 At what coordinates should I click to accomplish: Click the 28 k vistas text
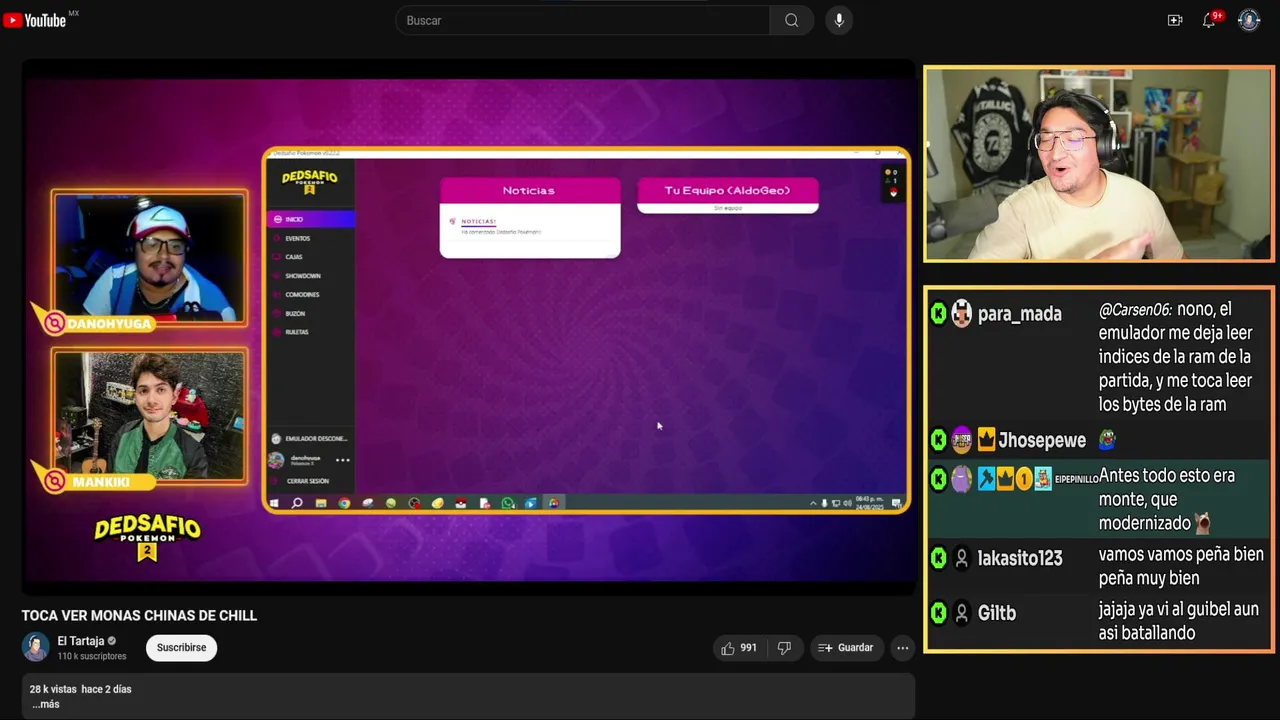pyautogui.click(x=54, y=689)
